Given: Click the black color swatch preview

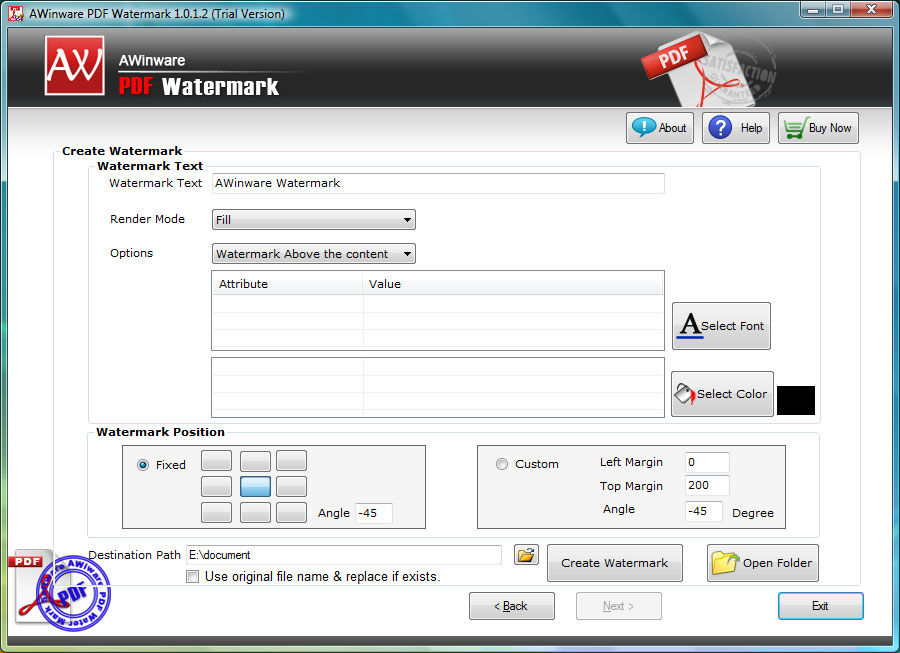Looking at the screenshot, I should point(796,400).
